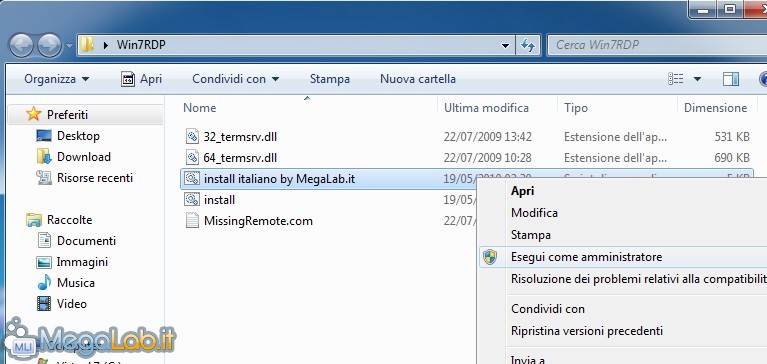
Task: Focus the Cerca Win7RDP search field
Action: click(656, 45)
